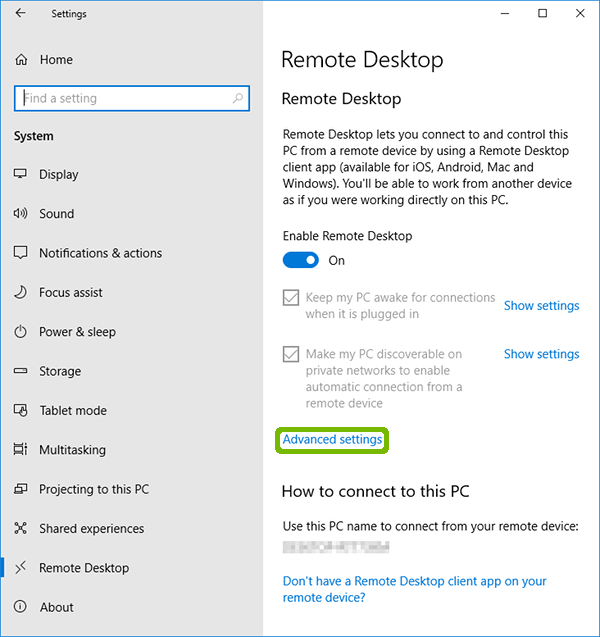
Task: Click the Shared experiences icon
Action: click(20, 528)
